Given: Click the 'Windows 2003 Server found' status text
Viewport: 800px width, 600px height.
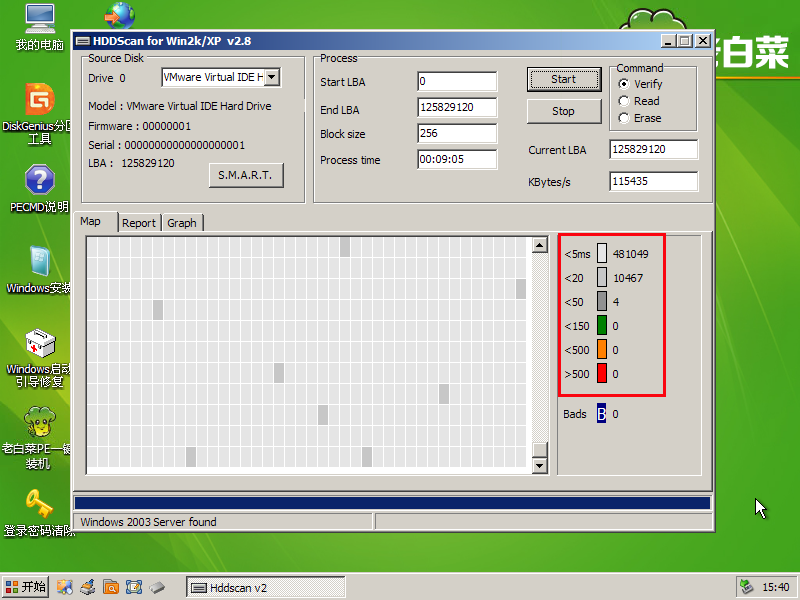Looking at the screenshot, I should 148,522.
